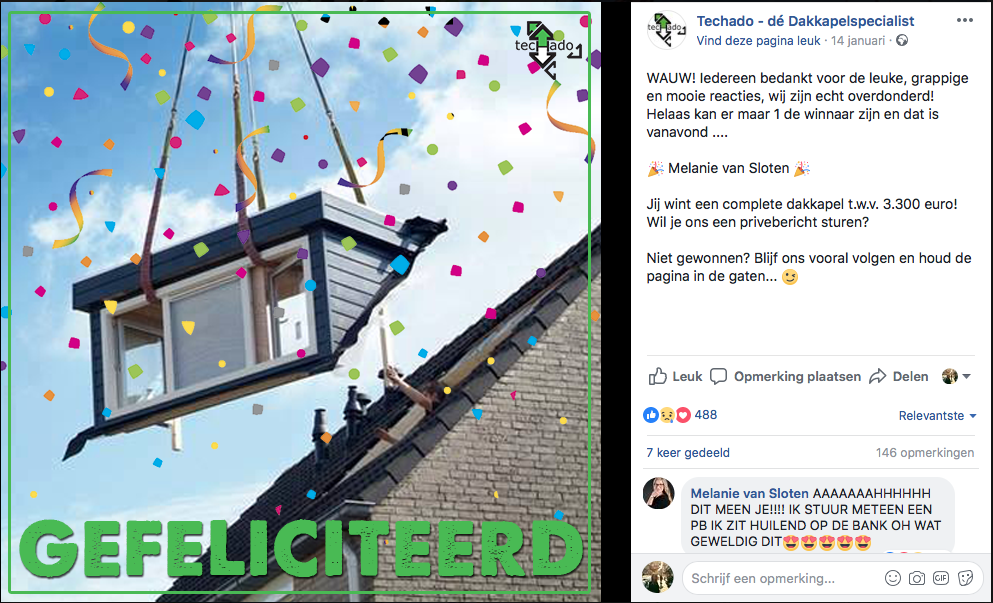Like the page via Vind deze pagina leuk
Viewport: 993px width, 603px height.
[x=758, y=41]
